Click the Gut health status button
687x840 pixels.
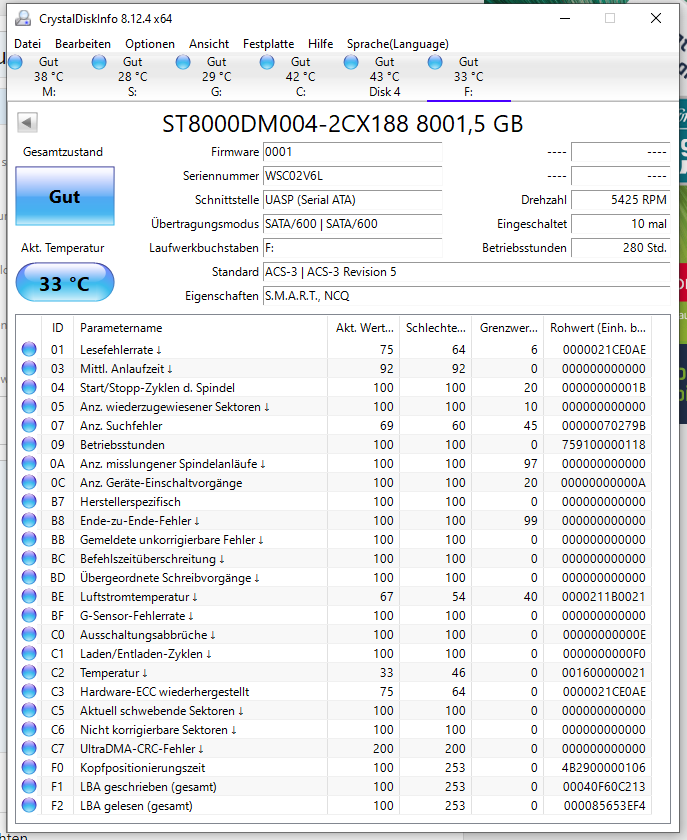pos(65,196)
